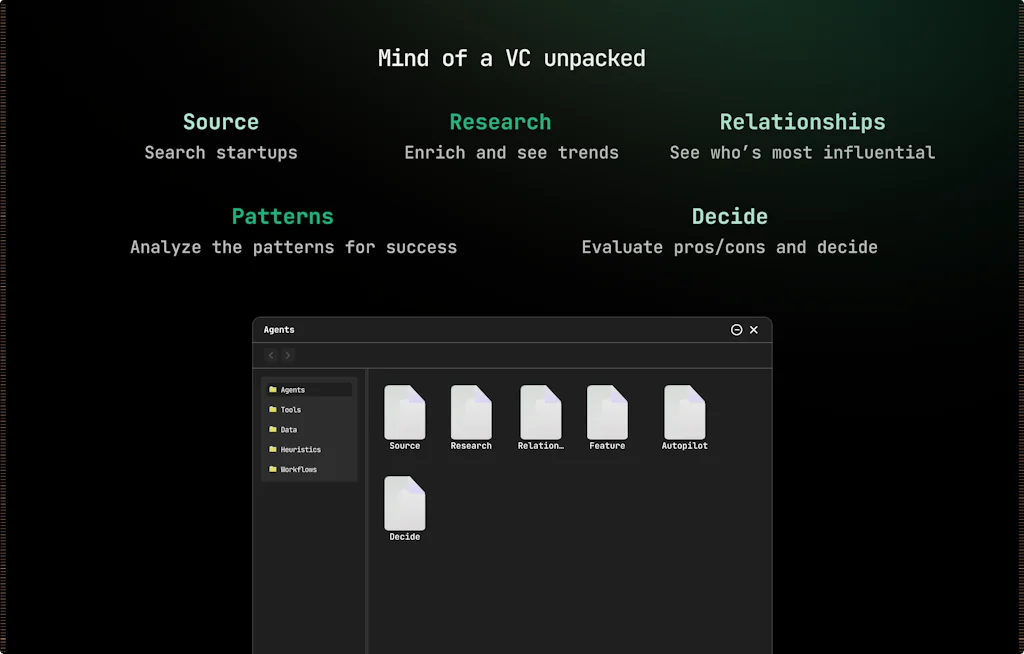Click the forward navigation chevron

click(287, 354)
